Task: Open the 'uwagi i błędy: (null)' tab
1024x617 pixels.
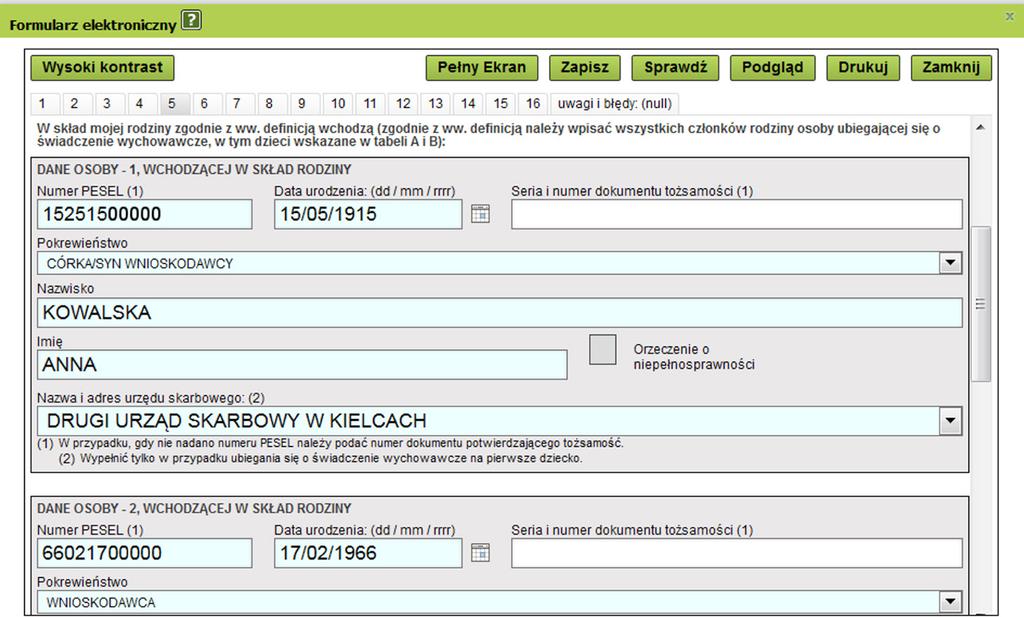Action: coord(615,104)
